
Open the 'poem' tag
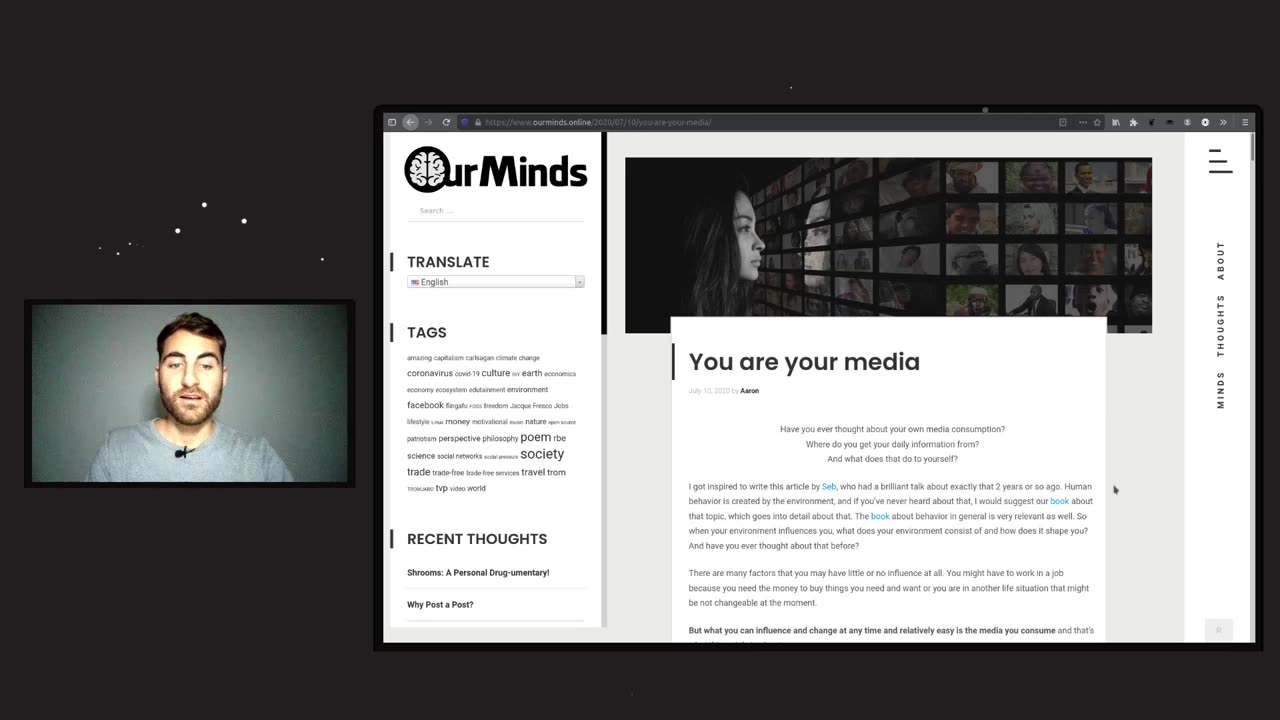pyautogui.click(x=536, y=437)
